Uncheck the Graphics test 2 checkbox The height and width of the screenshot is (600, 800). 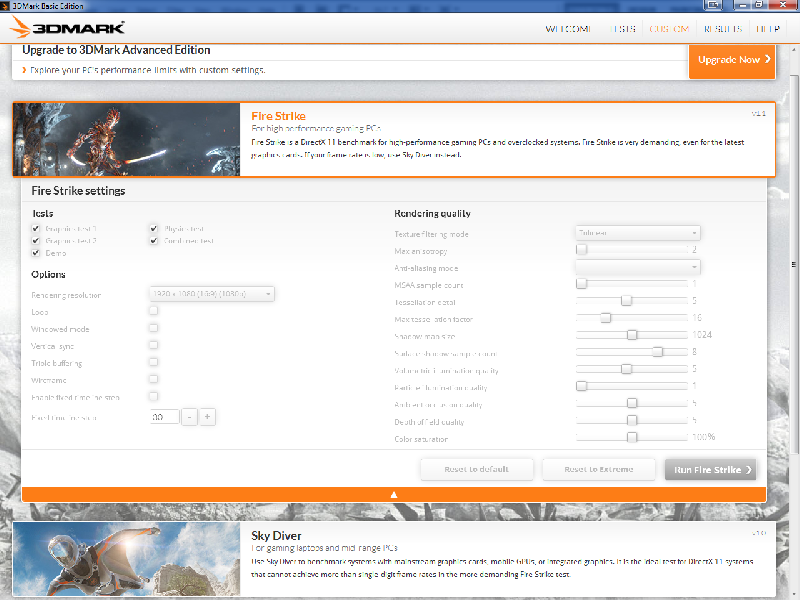tap(36, 241)
